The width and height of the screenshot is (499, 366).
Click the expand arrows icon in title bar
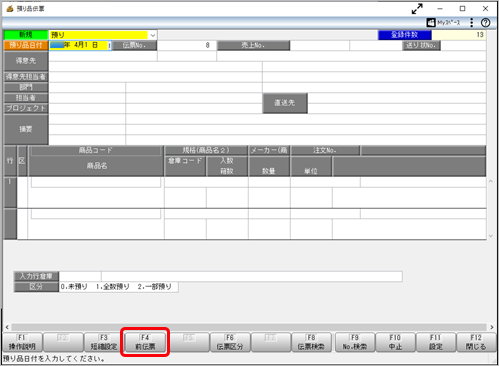[x=417, y=9]
